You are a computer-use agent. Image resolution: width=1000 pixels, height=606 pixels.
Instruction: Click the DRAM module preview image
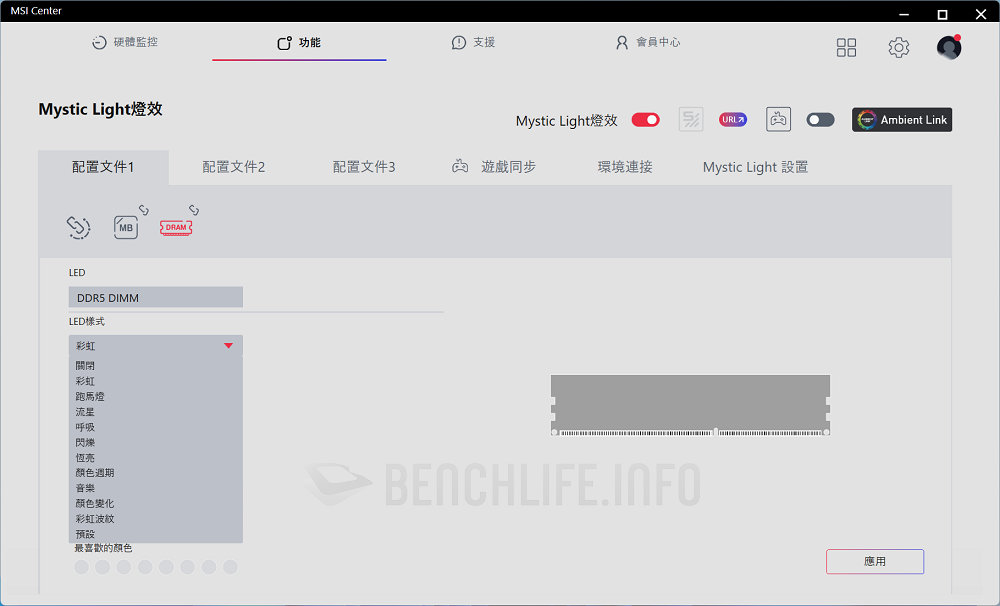pyautogui.click(x=690, y=405)
